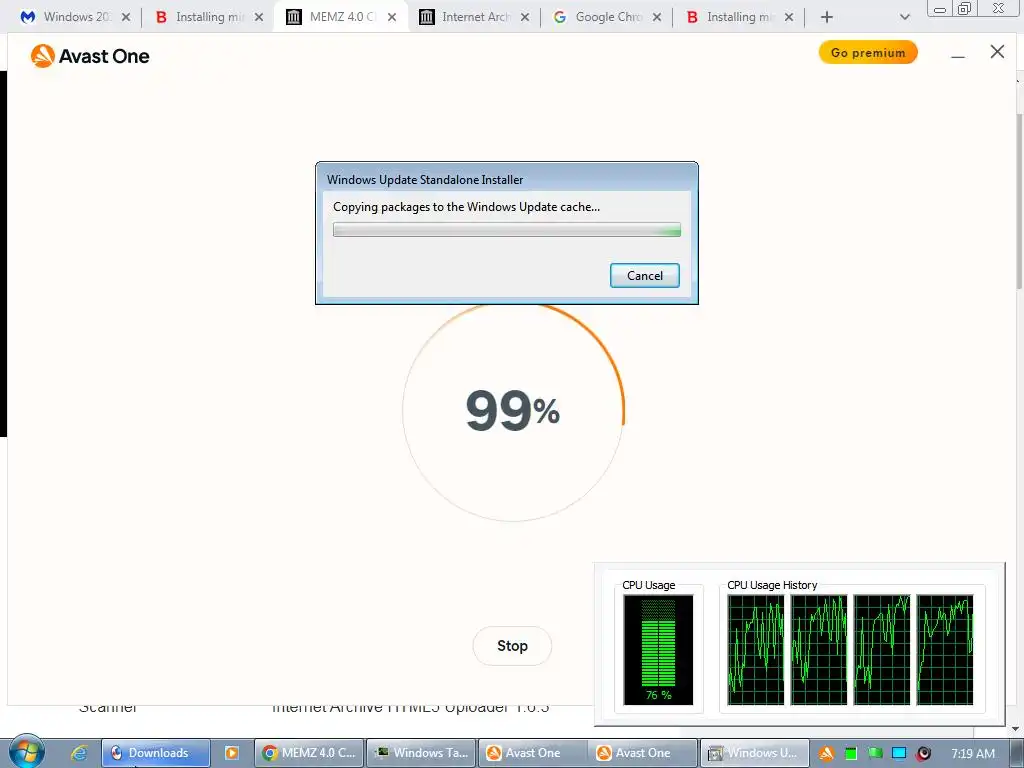Close the Windows 20 tab

point(126,18)
